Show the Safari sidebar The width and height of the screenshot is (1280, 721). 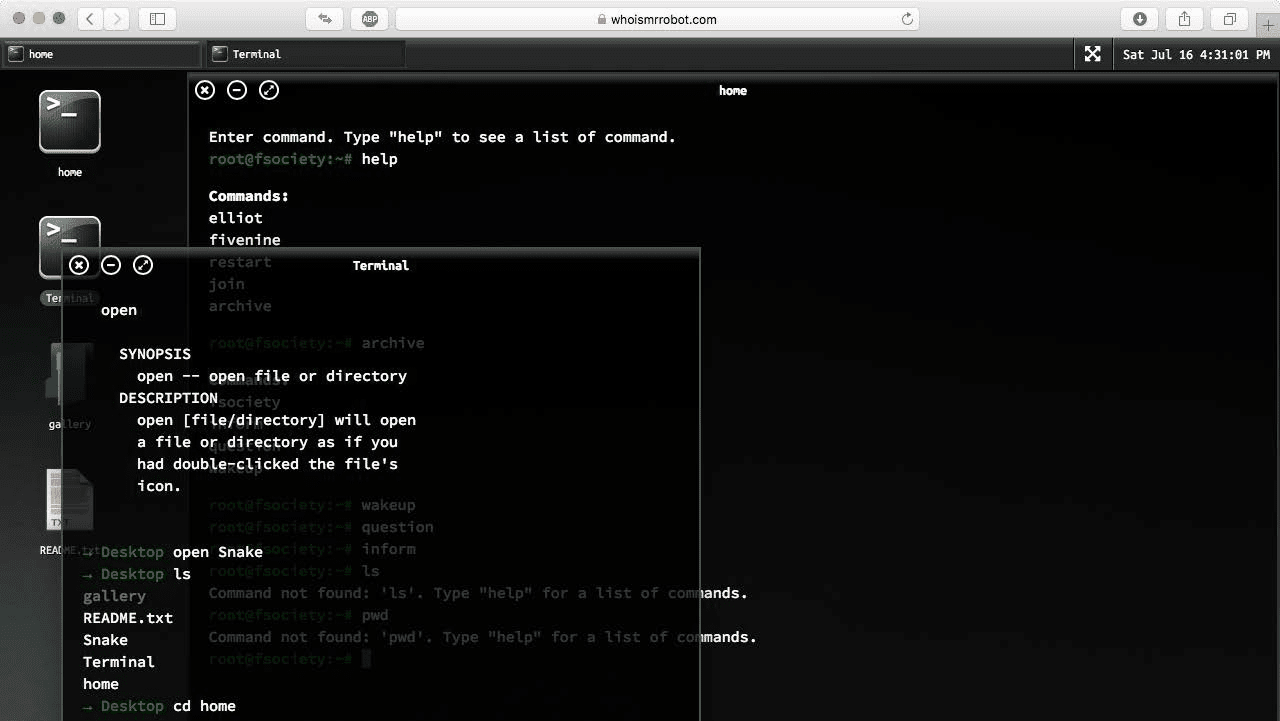pos(157,19)
